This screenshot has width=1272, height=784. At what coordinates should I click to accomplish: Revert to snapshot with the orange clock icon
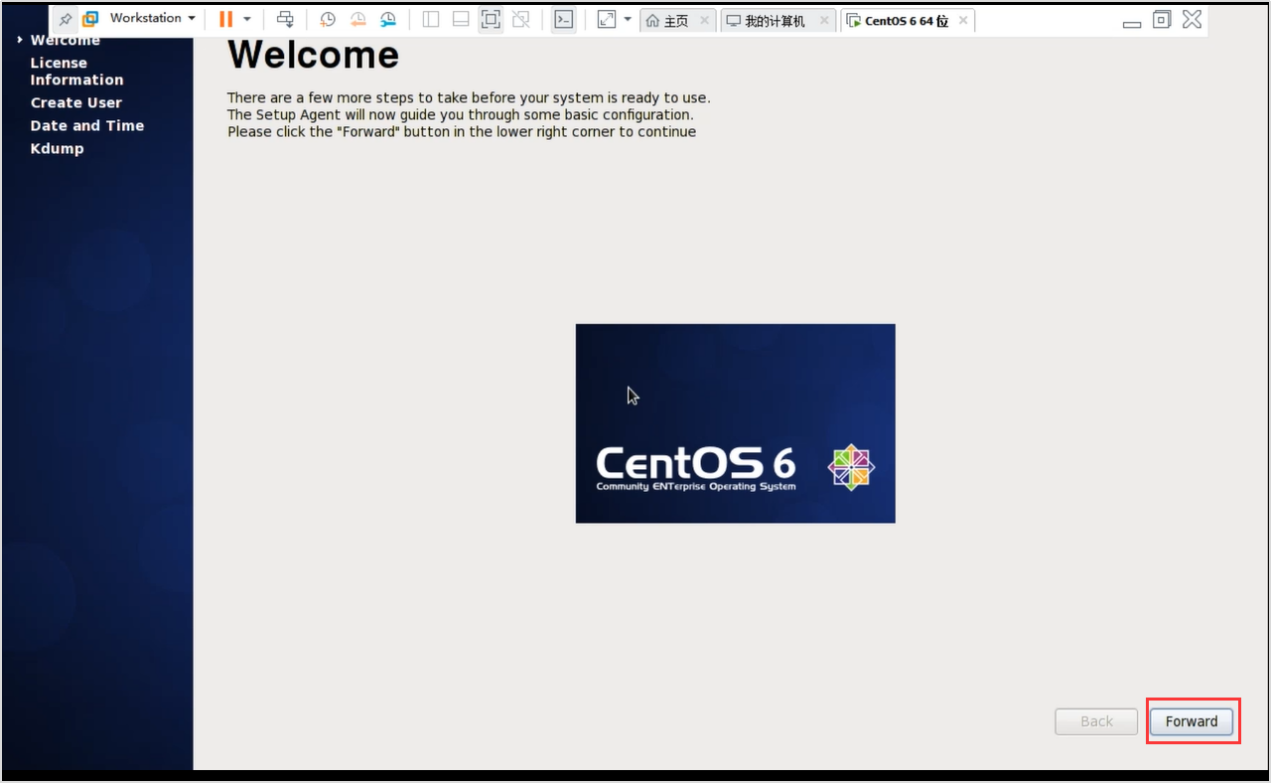point(357,19)
